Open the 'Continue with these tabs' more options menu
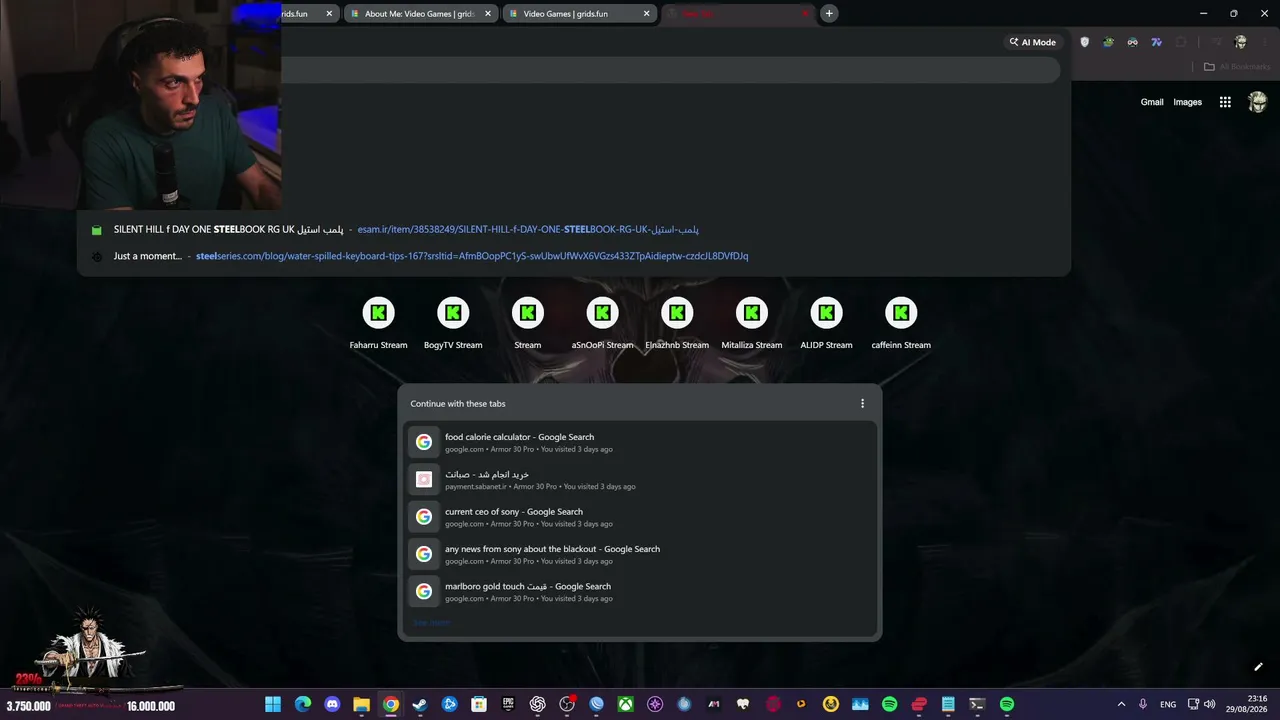This screenshot has height=720, width=1280. tap(863, 404)
